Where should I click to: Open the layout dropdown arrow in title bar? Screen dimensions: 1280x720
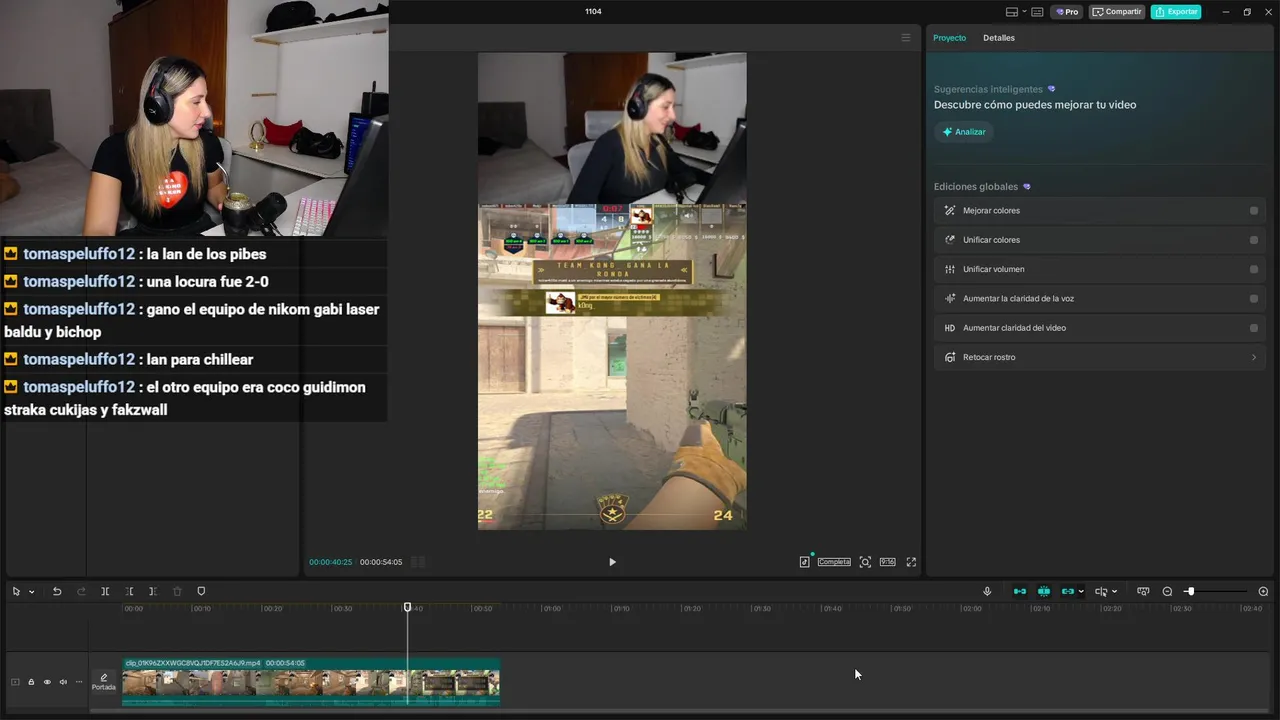(1024, 12)
